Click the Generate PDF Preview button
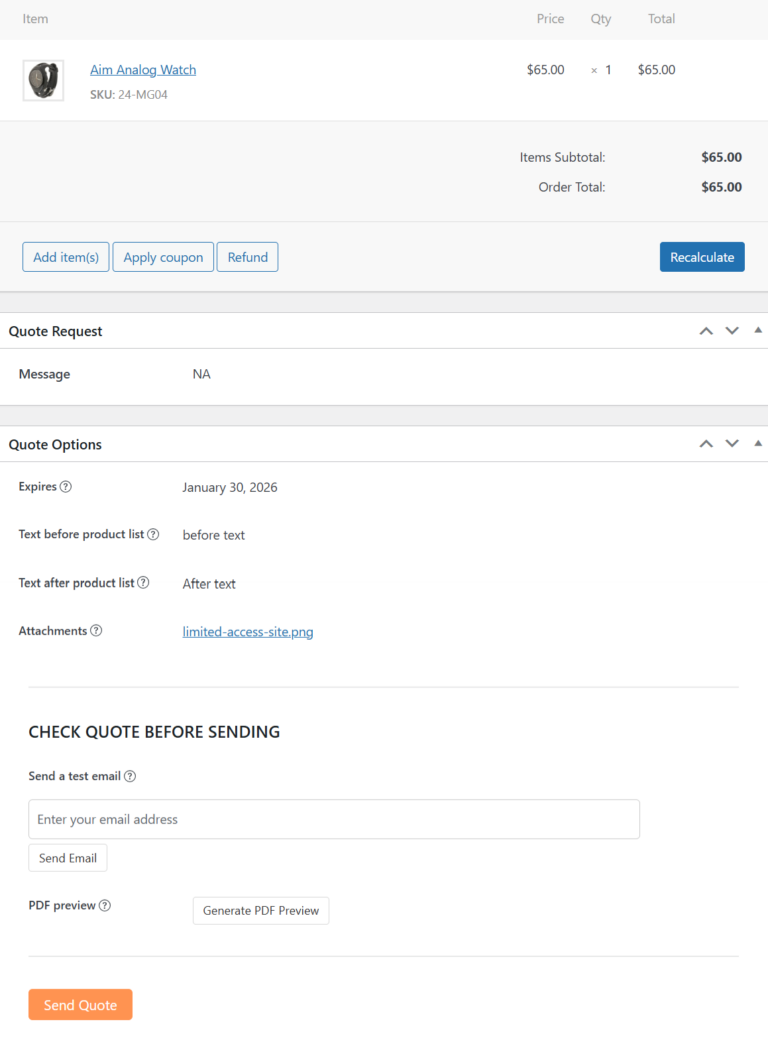The image size is (768, 1048). [261, 911]
